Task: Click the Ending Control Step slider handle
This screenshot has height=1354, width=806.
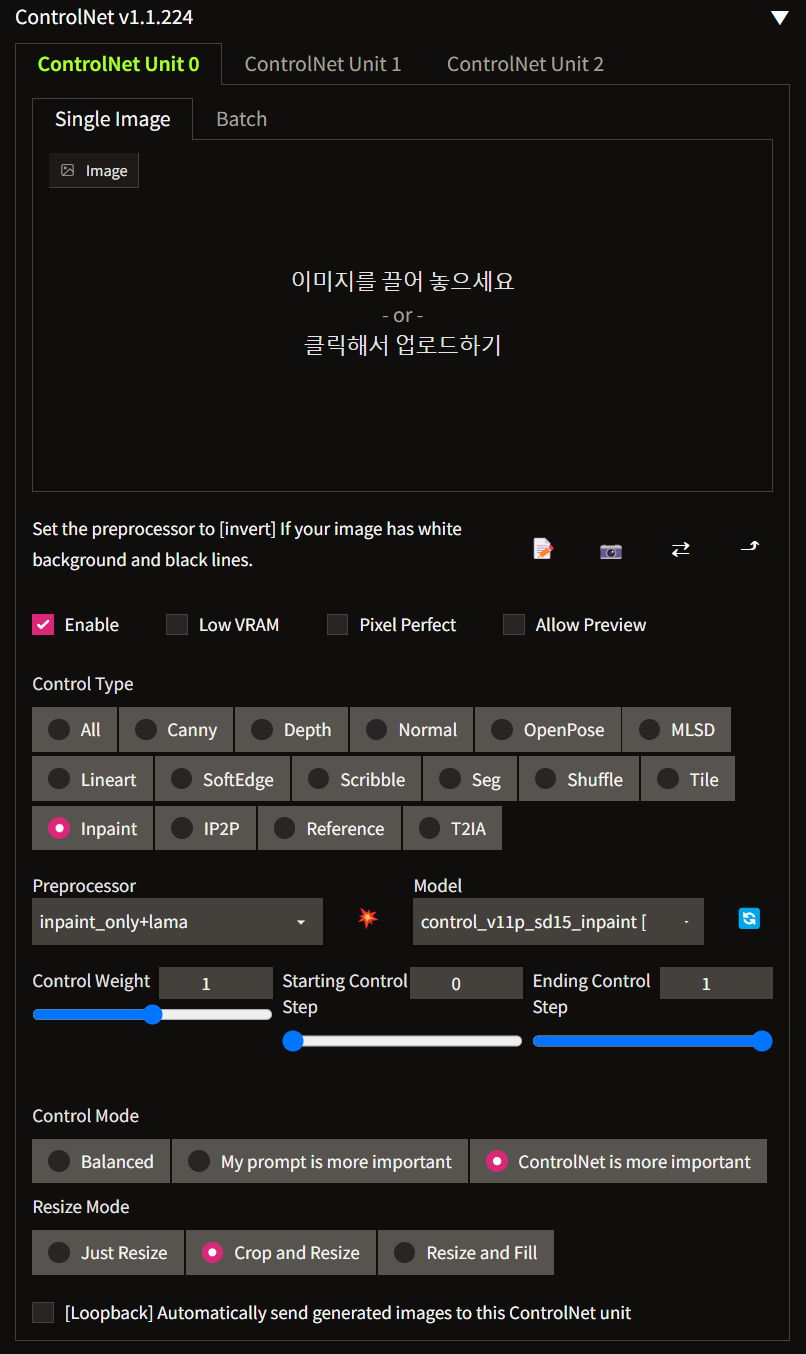Action: (x=762, y=1041)
